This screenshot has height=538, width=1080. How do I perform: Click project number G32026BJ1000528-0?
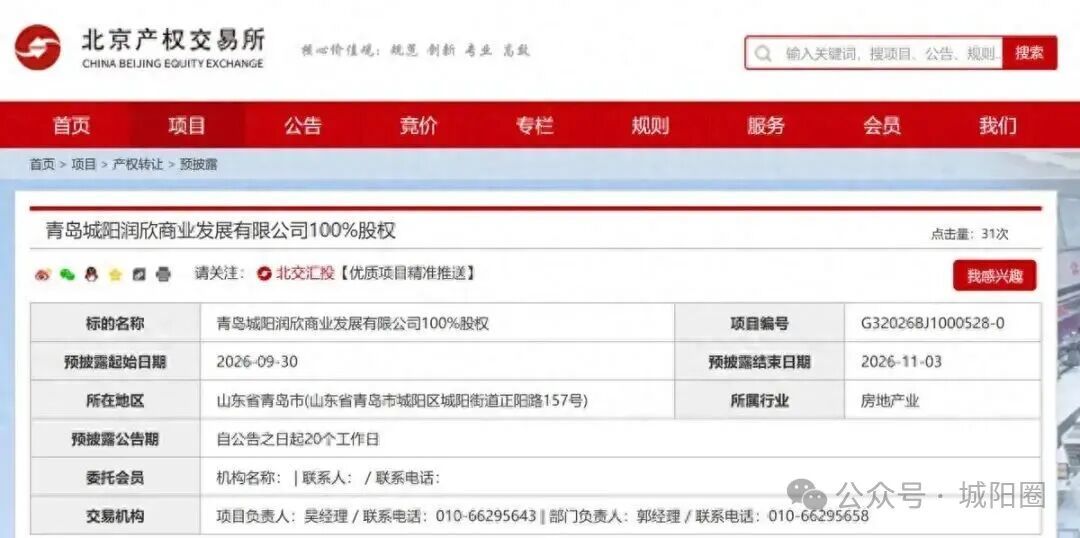pos(933,322)
